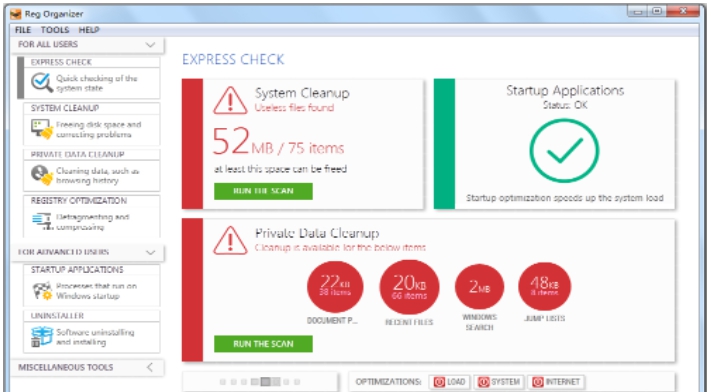Click 'Cleaning data, such as browsing history' text
The width and height of the screenshot is (711, 392).
click(x=97, y=176)
